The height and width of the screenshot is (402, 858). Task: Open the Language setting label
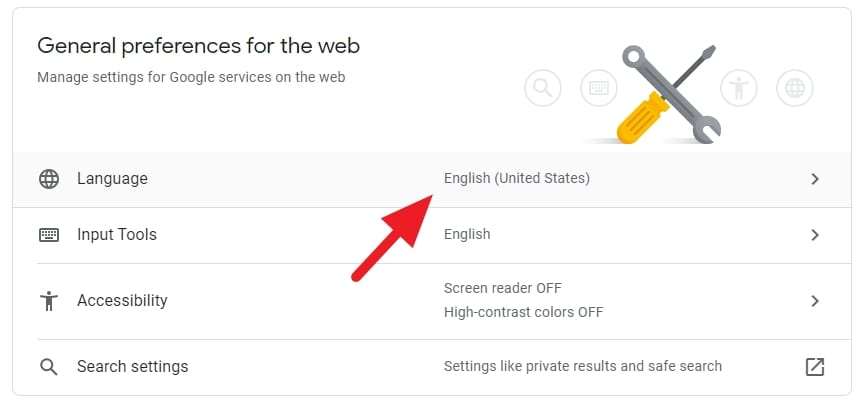click(112, 179)
